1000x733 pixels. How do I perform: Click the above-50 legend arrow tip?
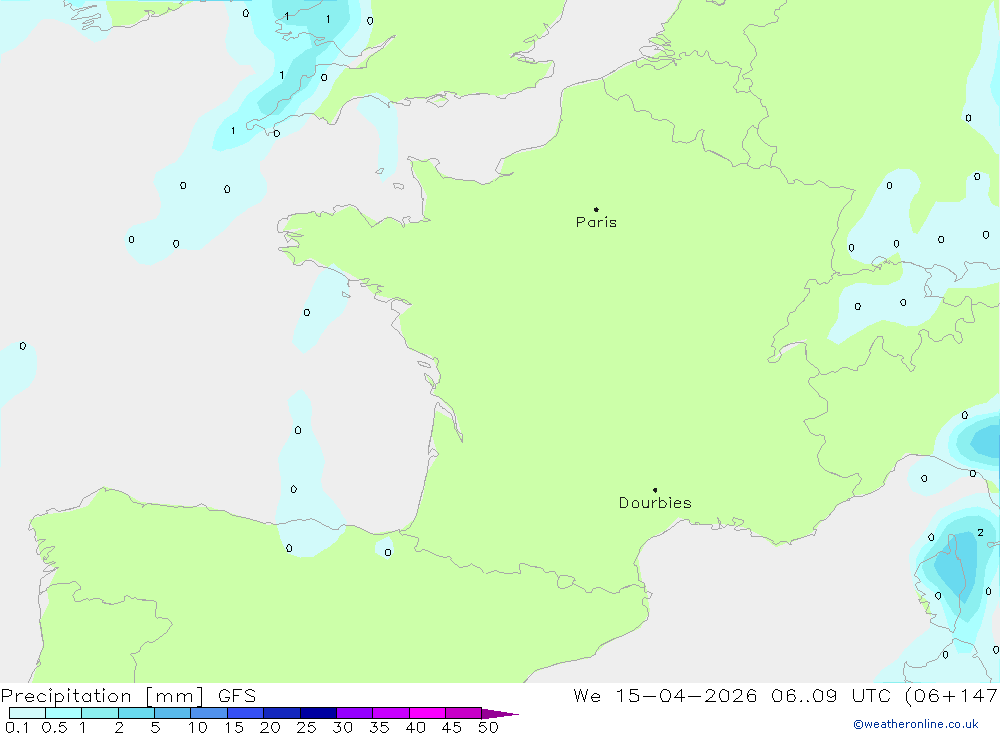500,714
